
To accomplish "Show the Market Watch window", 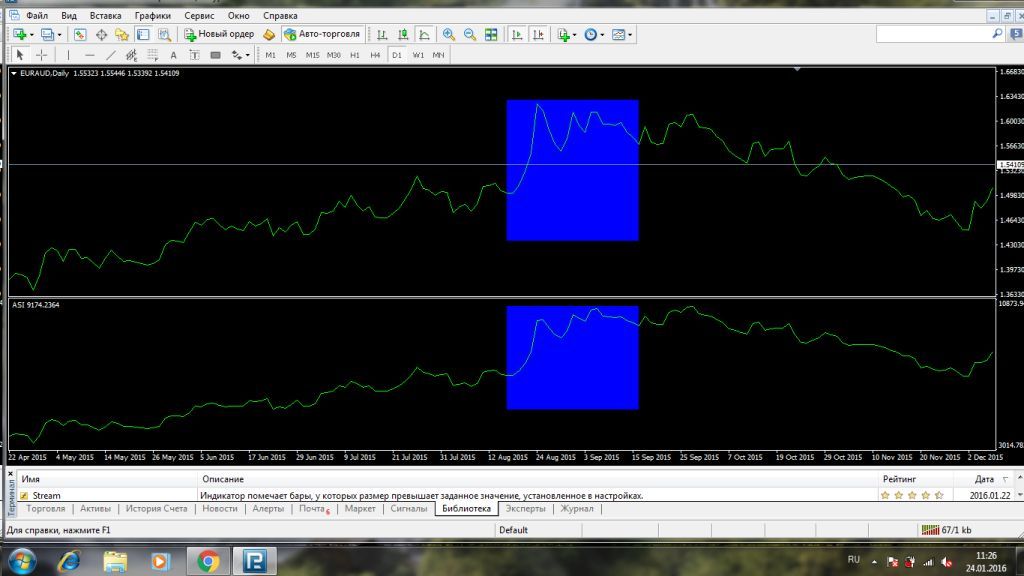I will tap(80, 35).
